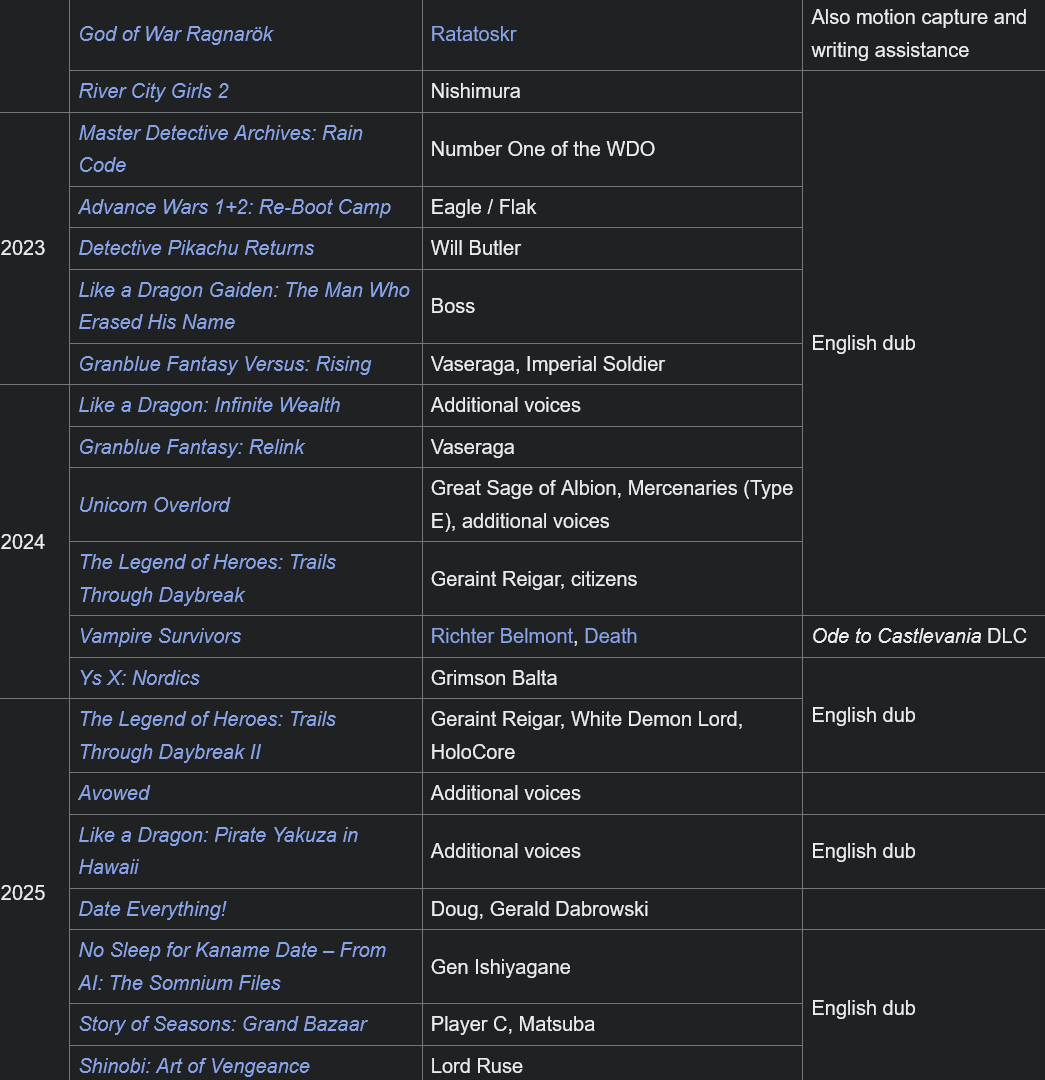The image size is (1045, 1080).
Task: Click 'Doug, Gerald Dabrowski' cell
Action: 612,908
